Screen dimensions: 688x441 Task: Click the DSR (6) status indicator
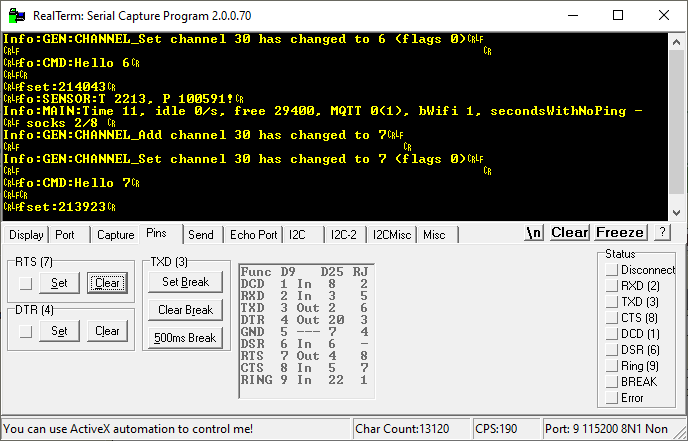(611, 350)
